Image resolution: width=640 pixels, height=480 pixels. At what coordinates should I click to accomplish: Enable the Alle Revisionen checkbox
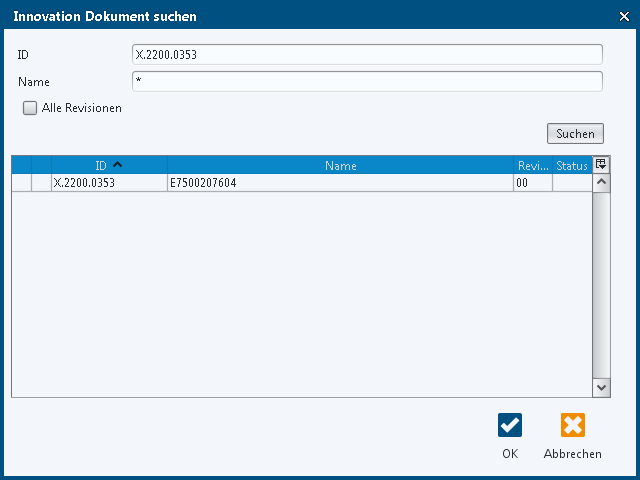30,108
